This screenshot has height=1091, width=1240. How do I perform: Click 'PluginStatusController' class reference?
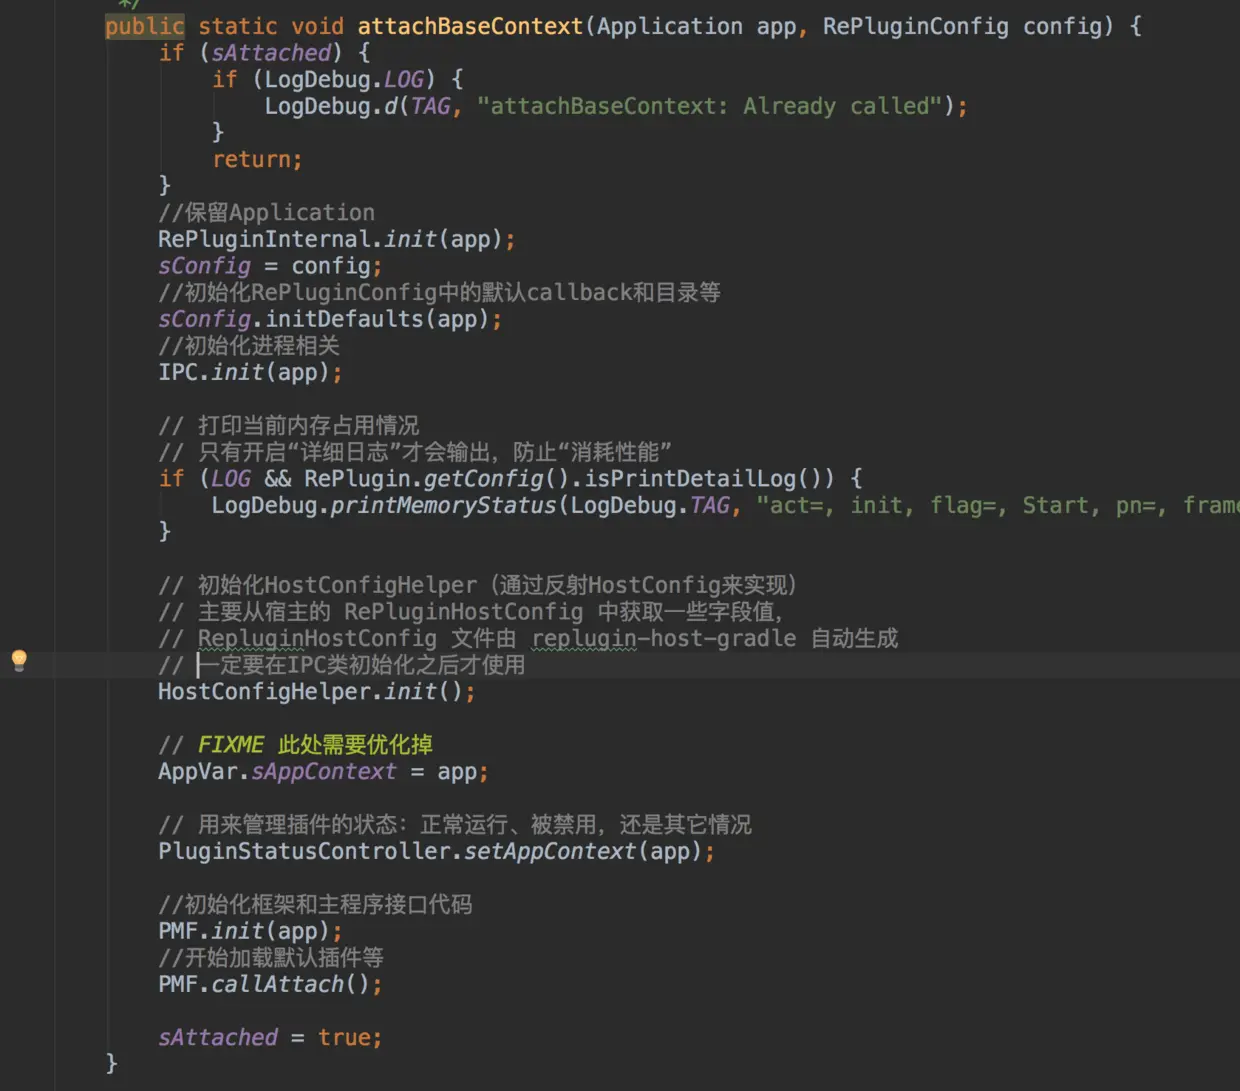[304, 851]
